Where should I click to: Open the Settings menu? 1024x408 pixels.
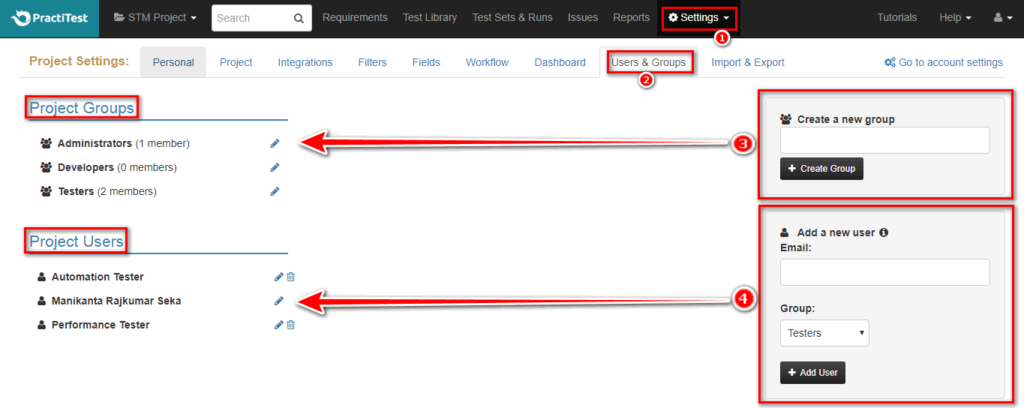[699, 18]
